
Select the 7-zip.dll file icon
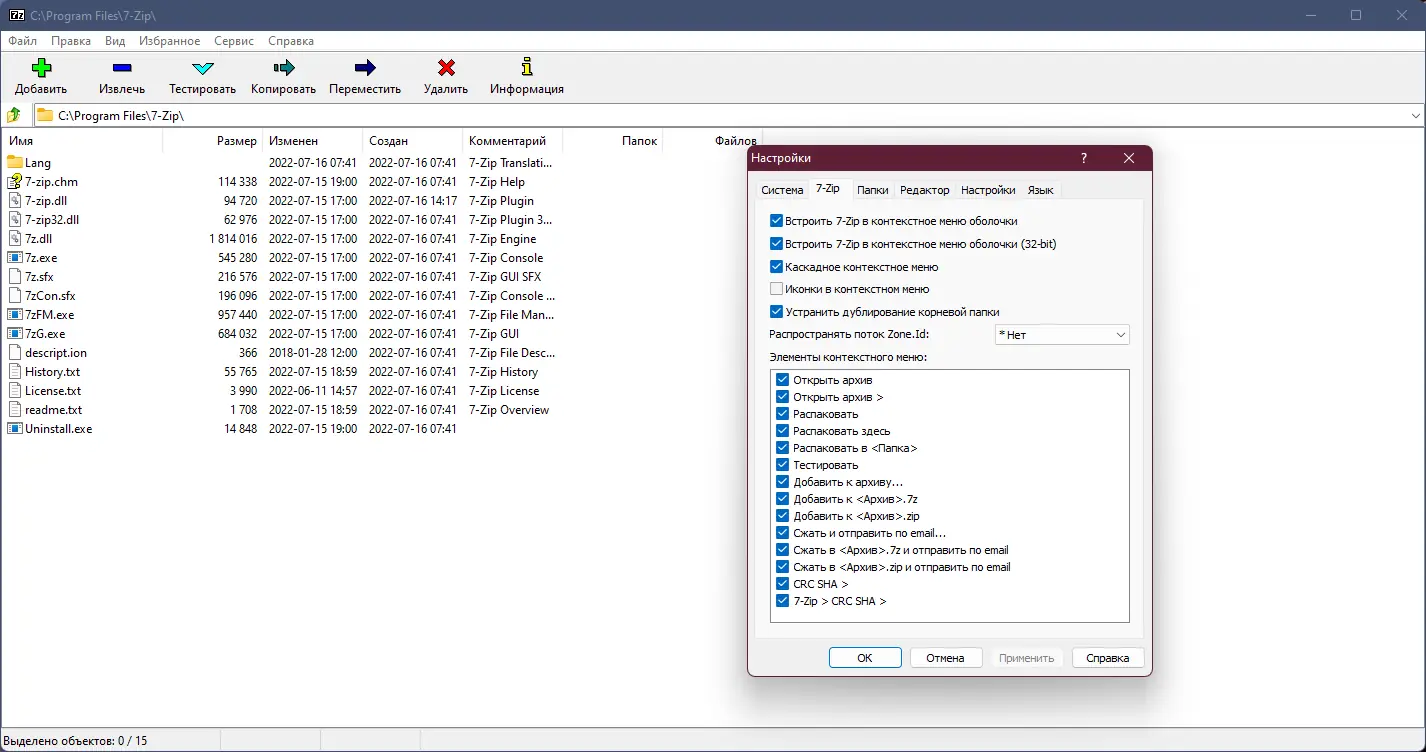pos(15,201)
